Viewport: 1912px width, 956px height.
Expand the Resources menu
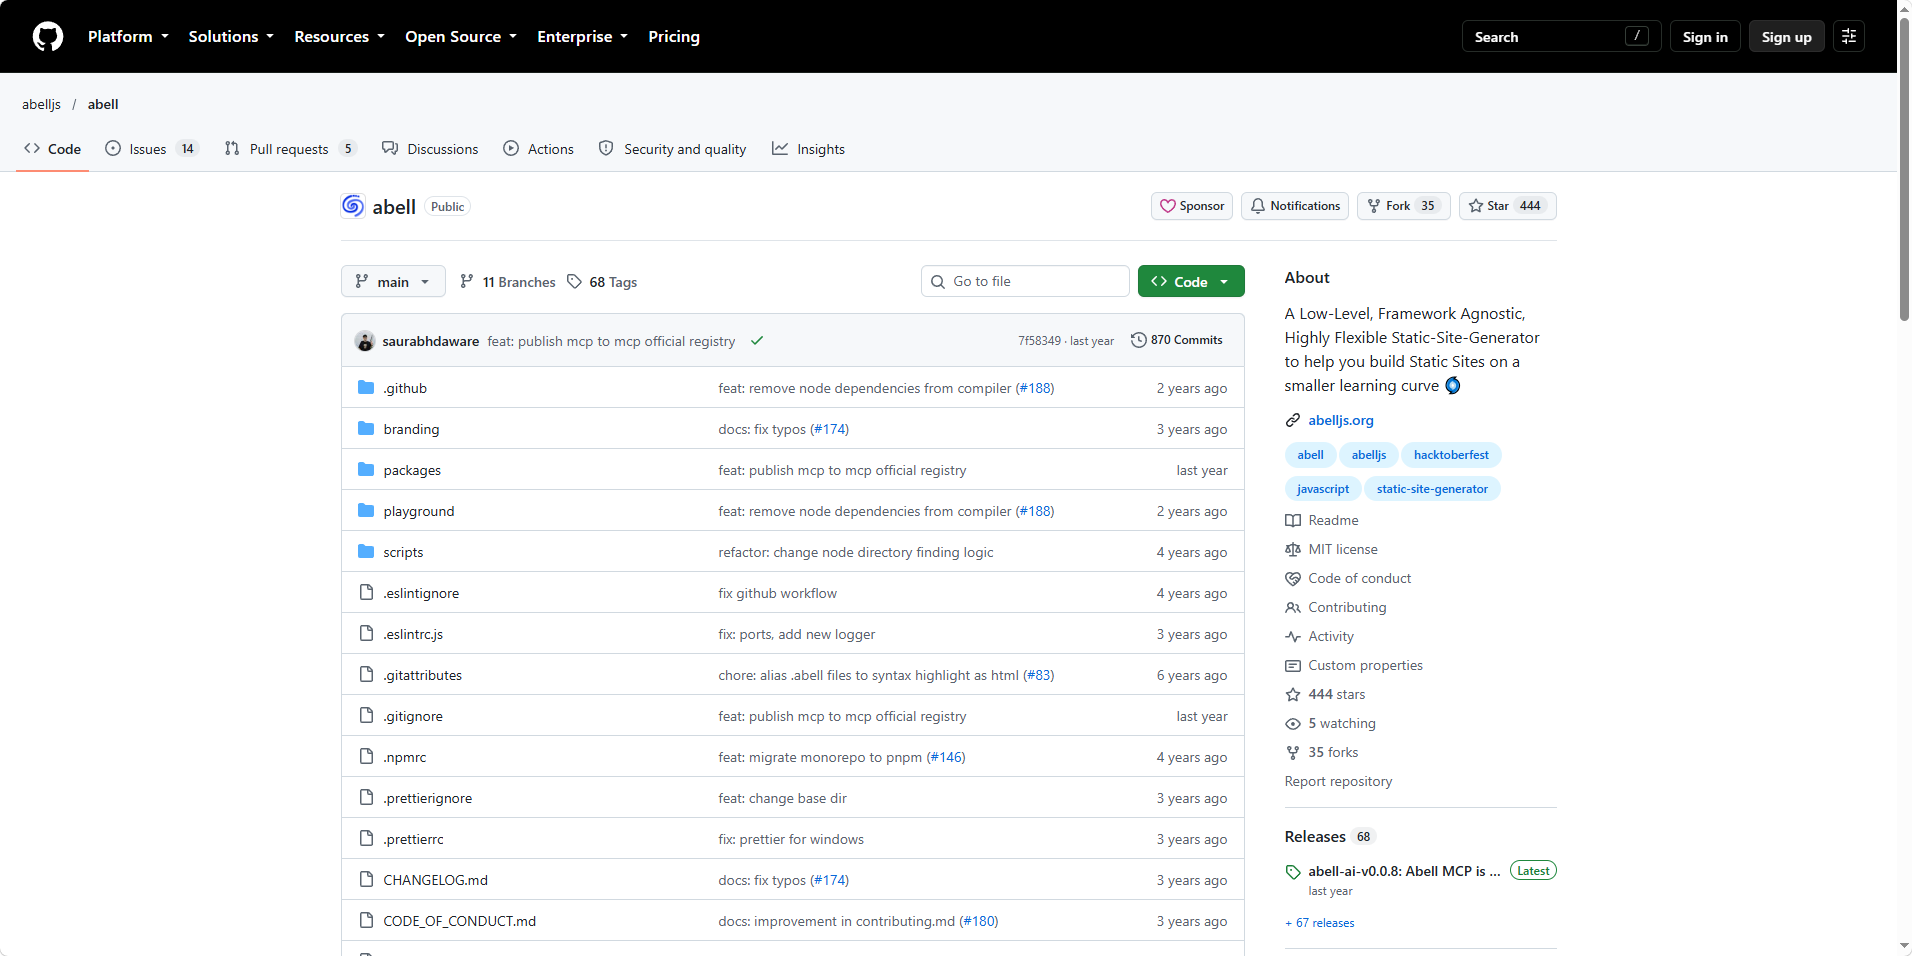[339, 37]
